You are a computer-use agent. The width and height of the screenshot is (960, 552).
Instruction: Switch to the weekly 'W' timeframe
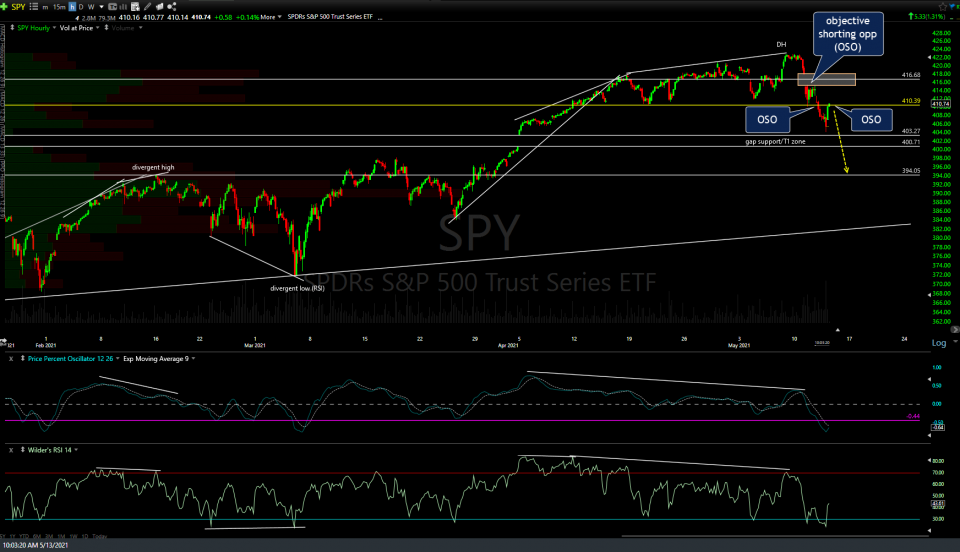point(91,7)
